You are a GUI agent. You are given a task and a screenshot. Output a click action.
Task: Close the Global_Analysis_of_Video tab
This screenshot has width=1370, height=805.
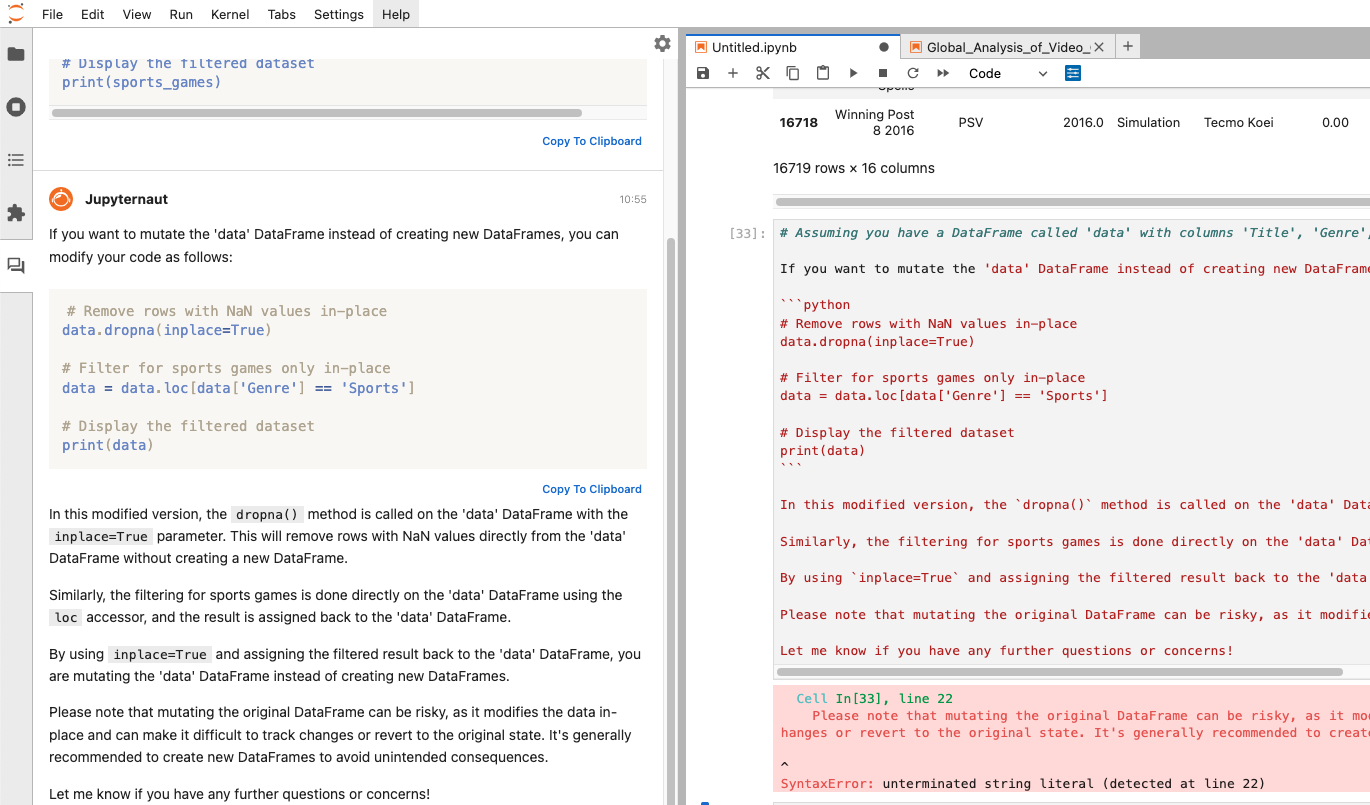(x=1099, y=47)
